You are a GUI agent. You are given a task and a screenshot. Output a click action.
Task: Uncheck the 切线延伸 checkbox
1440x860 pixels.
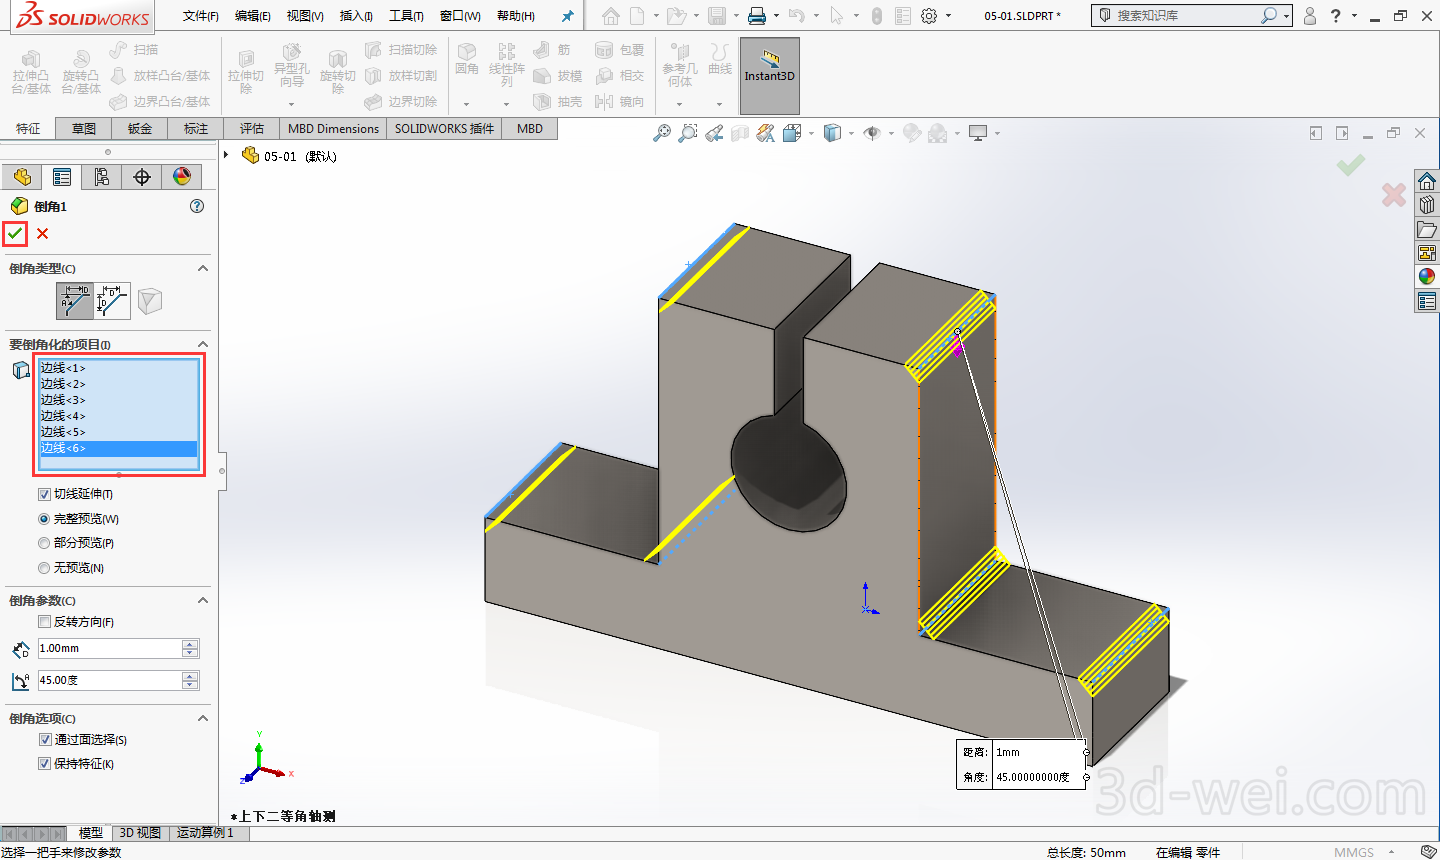(x=44, y=494)
